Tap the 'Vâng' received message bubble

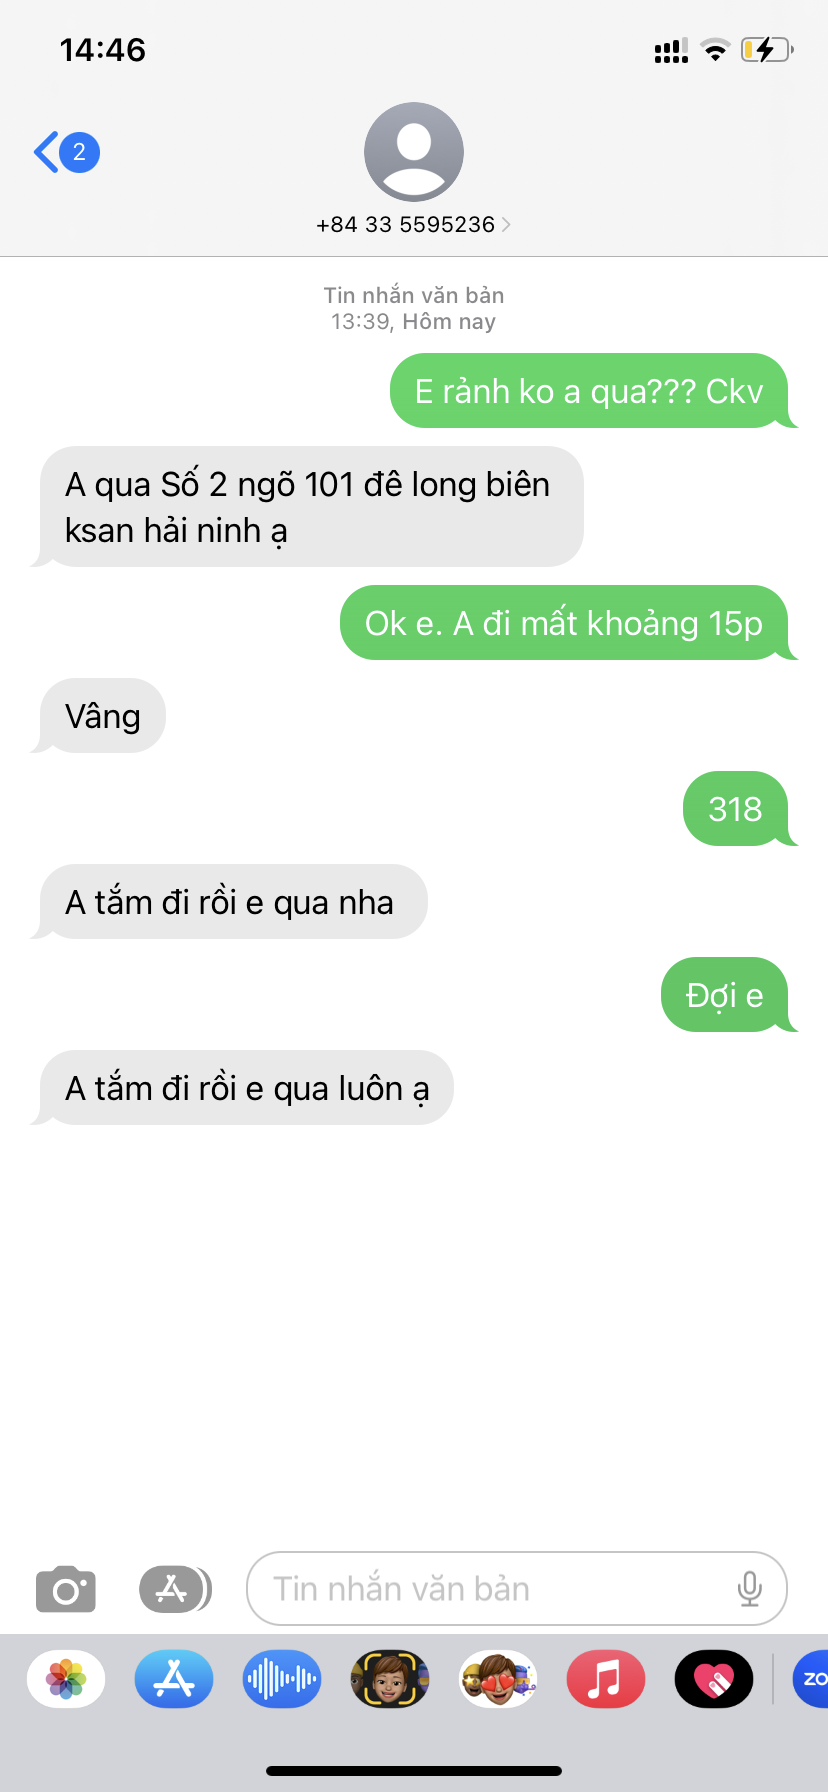coord(101,716)
